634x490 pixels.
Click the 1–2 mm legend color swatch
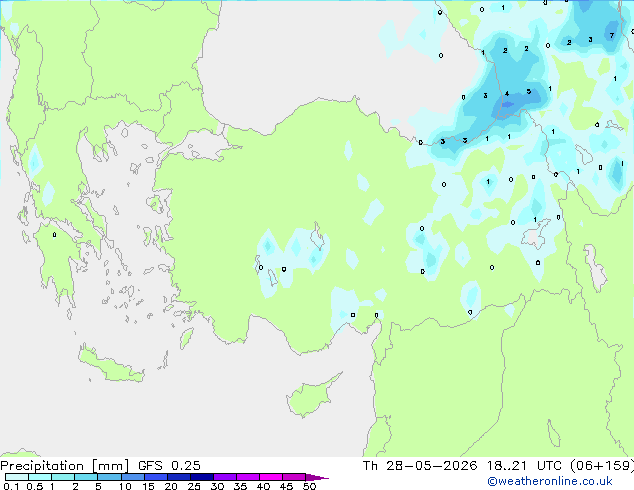click(x=63, y=477)
